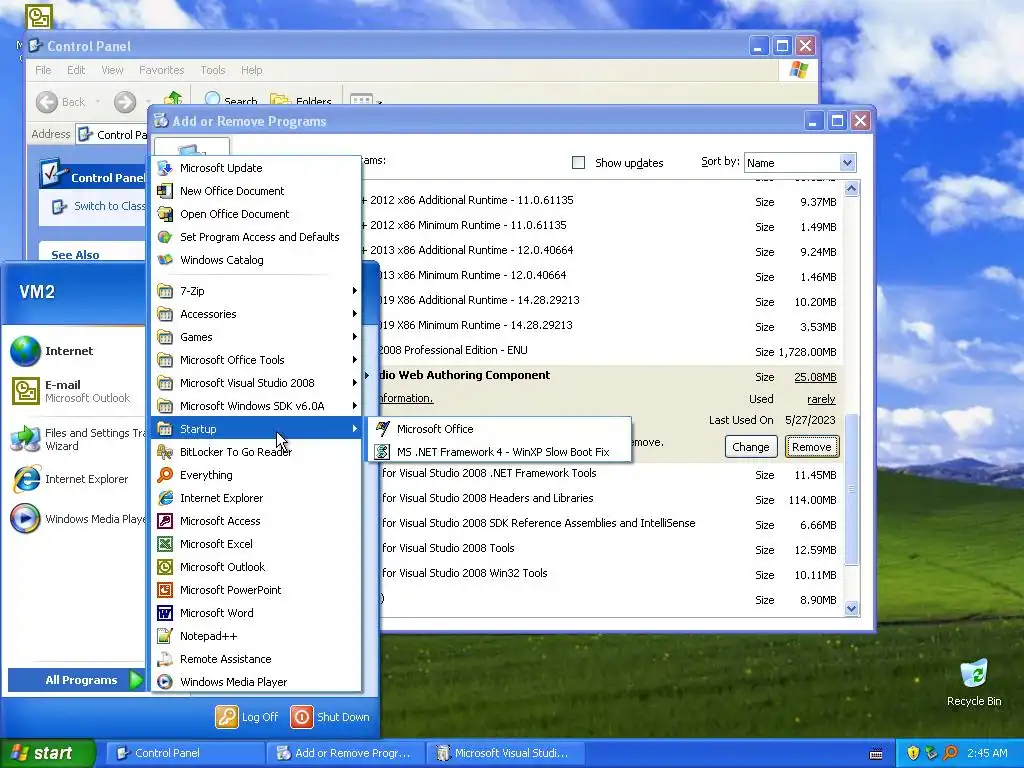Expand the Microsoft Office Tools folder

[256, 360]
